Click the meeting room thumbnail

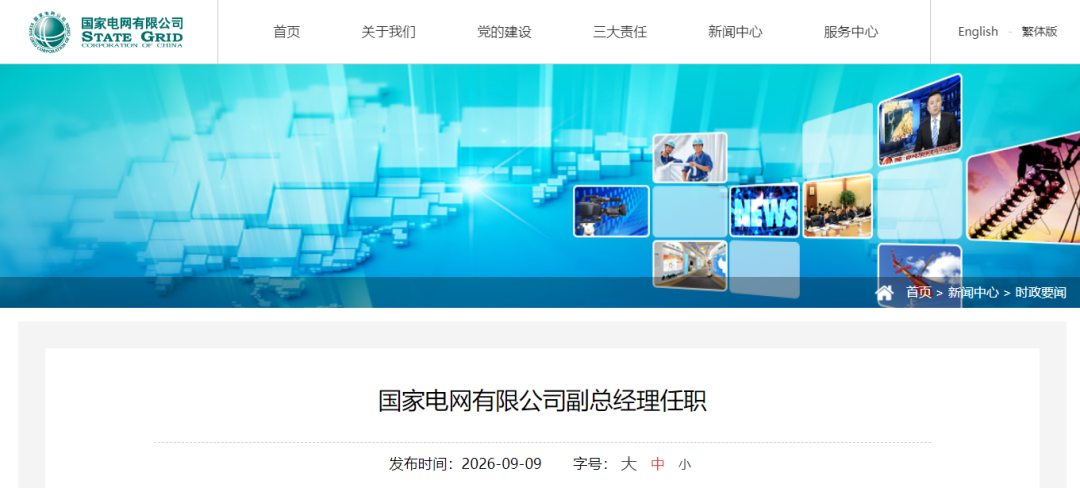pyautogui.click(x=838, y=206)
